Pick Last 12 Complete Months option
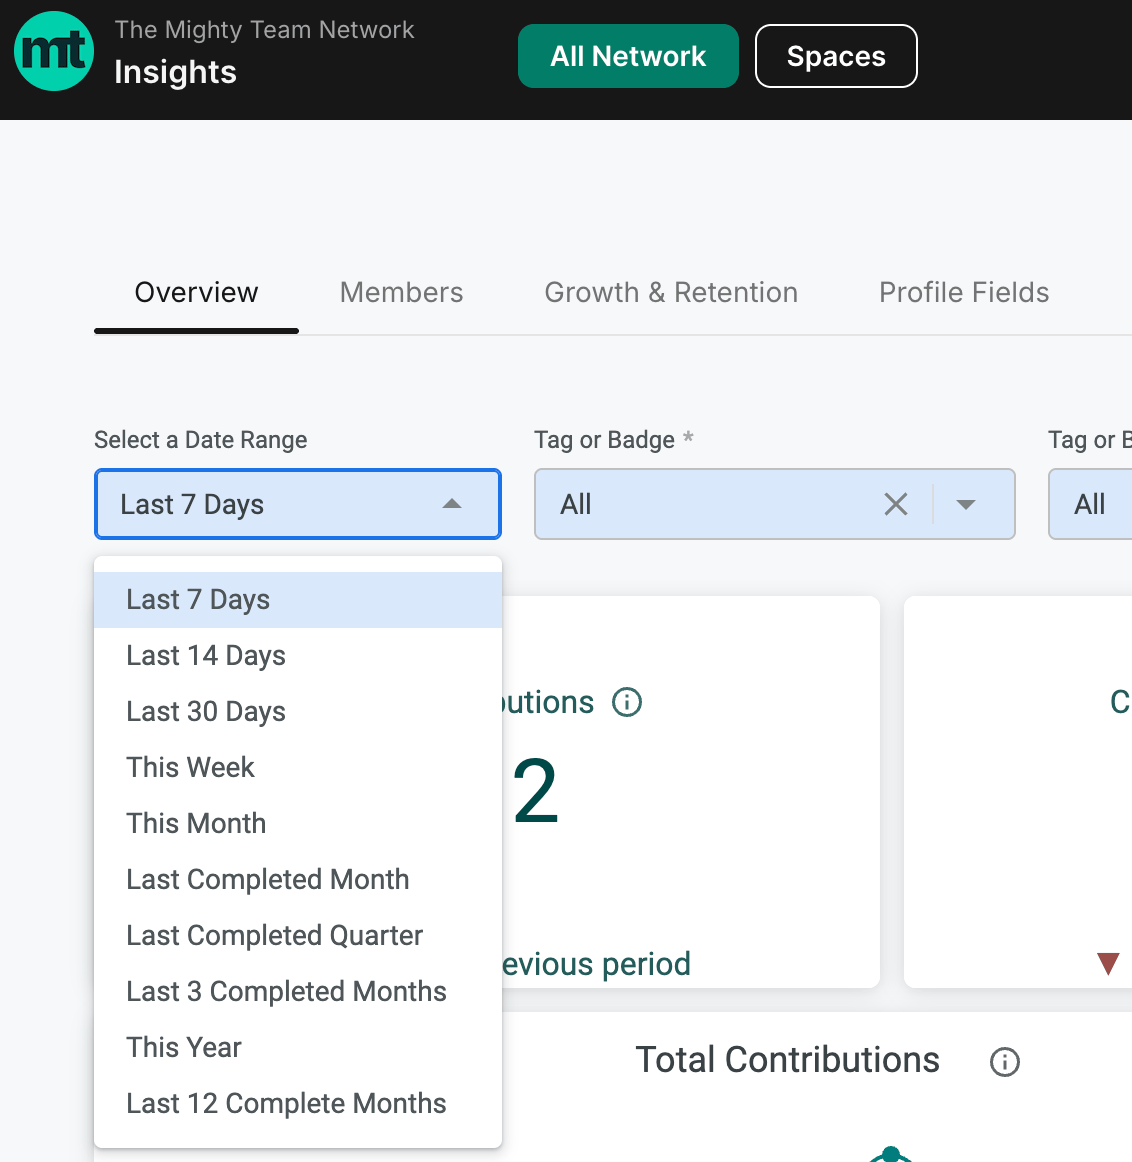 [298, 1103]
